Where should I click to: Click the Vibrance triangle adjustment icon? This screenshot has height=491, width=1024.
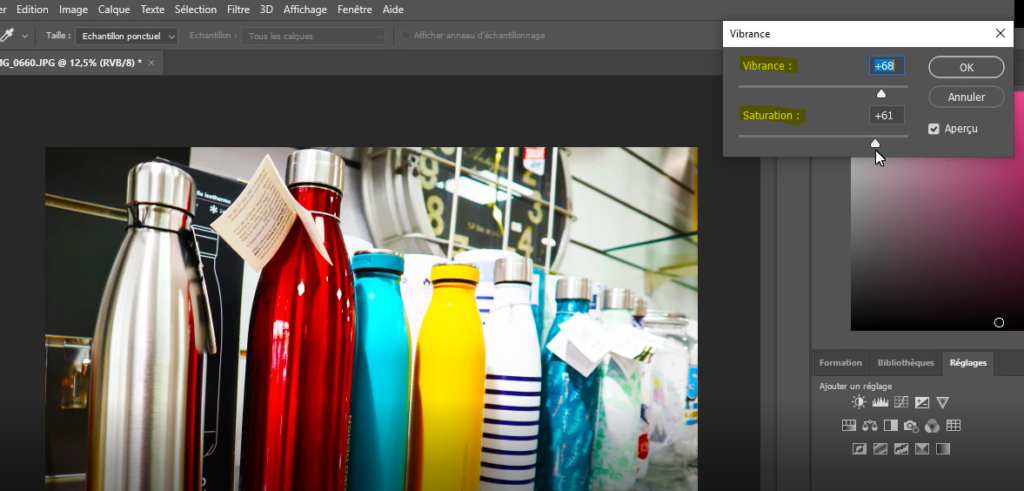pos(942,402)
